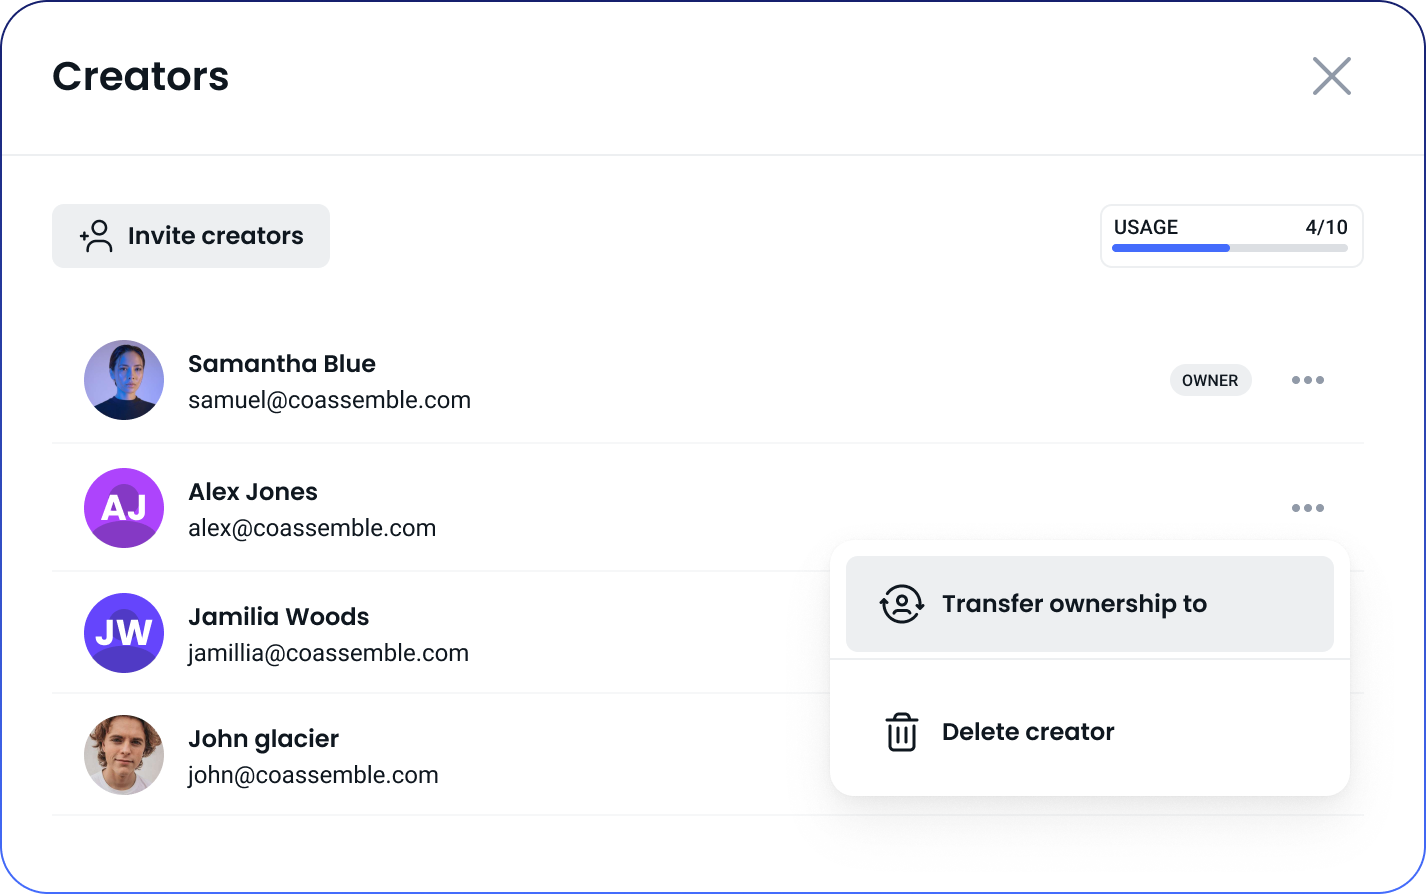Viewport: 1426px width, 894px height.
Task: Click the alex@coassemble.com email address
Action: [312, 528]
